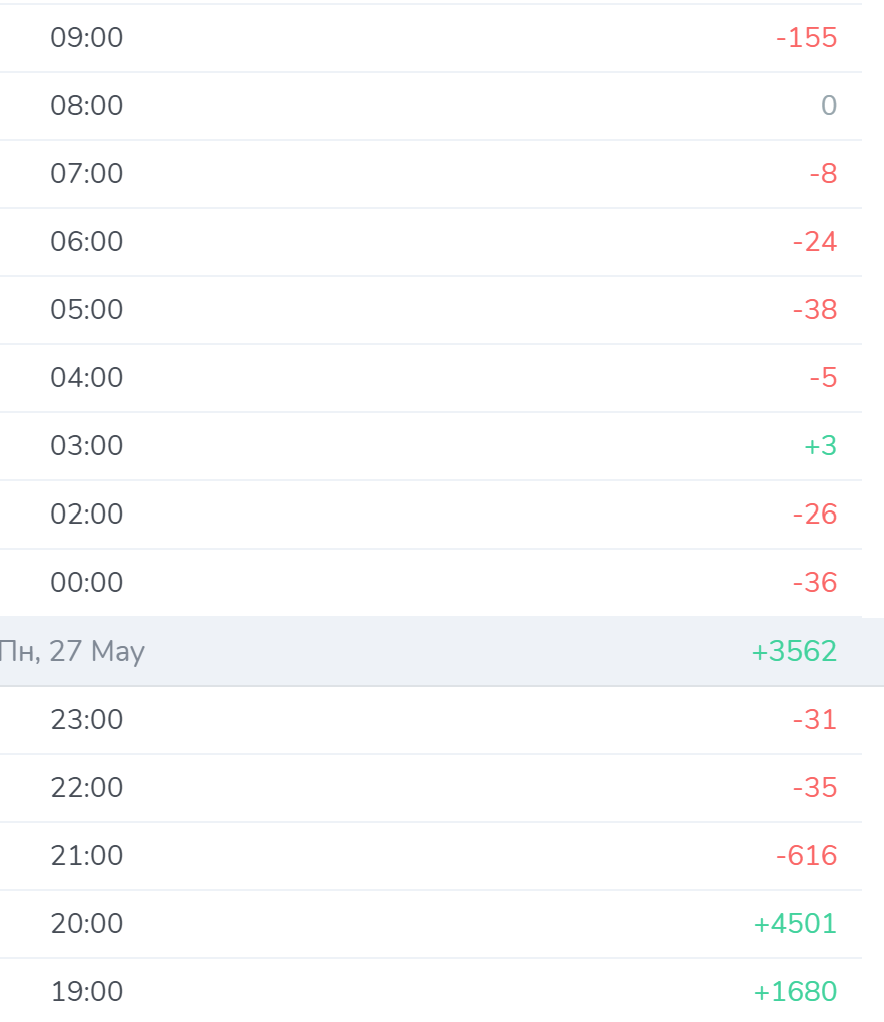Open the 07:00 hourly entry

[x=431, y=174]
